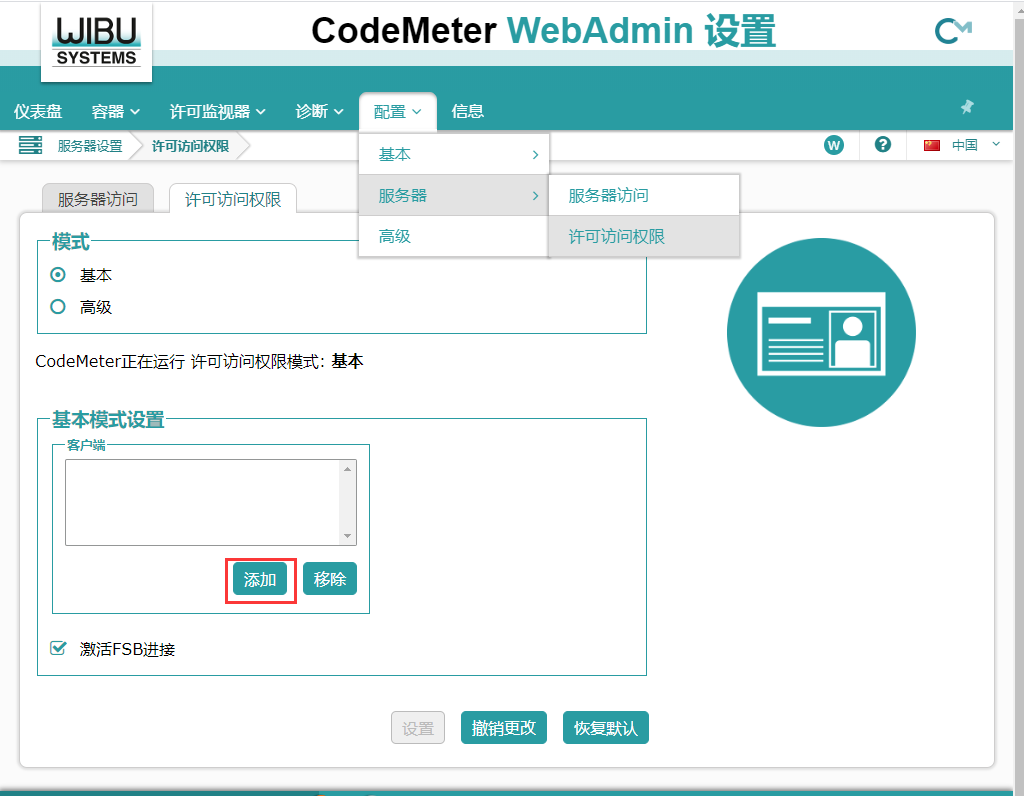Open the 诊断 dropdown menu

click(319, 112)
